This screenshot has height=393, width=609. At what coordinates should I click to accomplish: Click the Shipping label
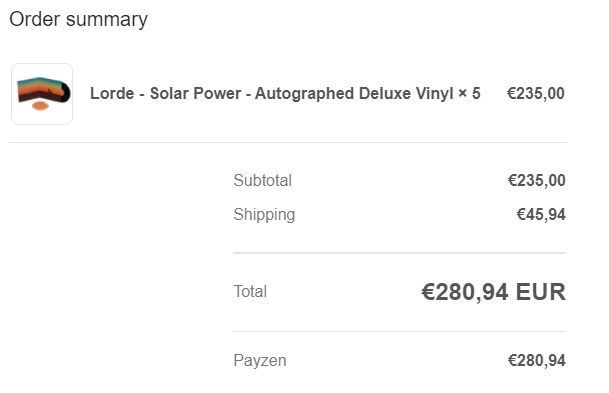point(264,215)
